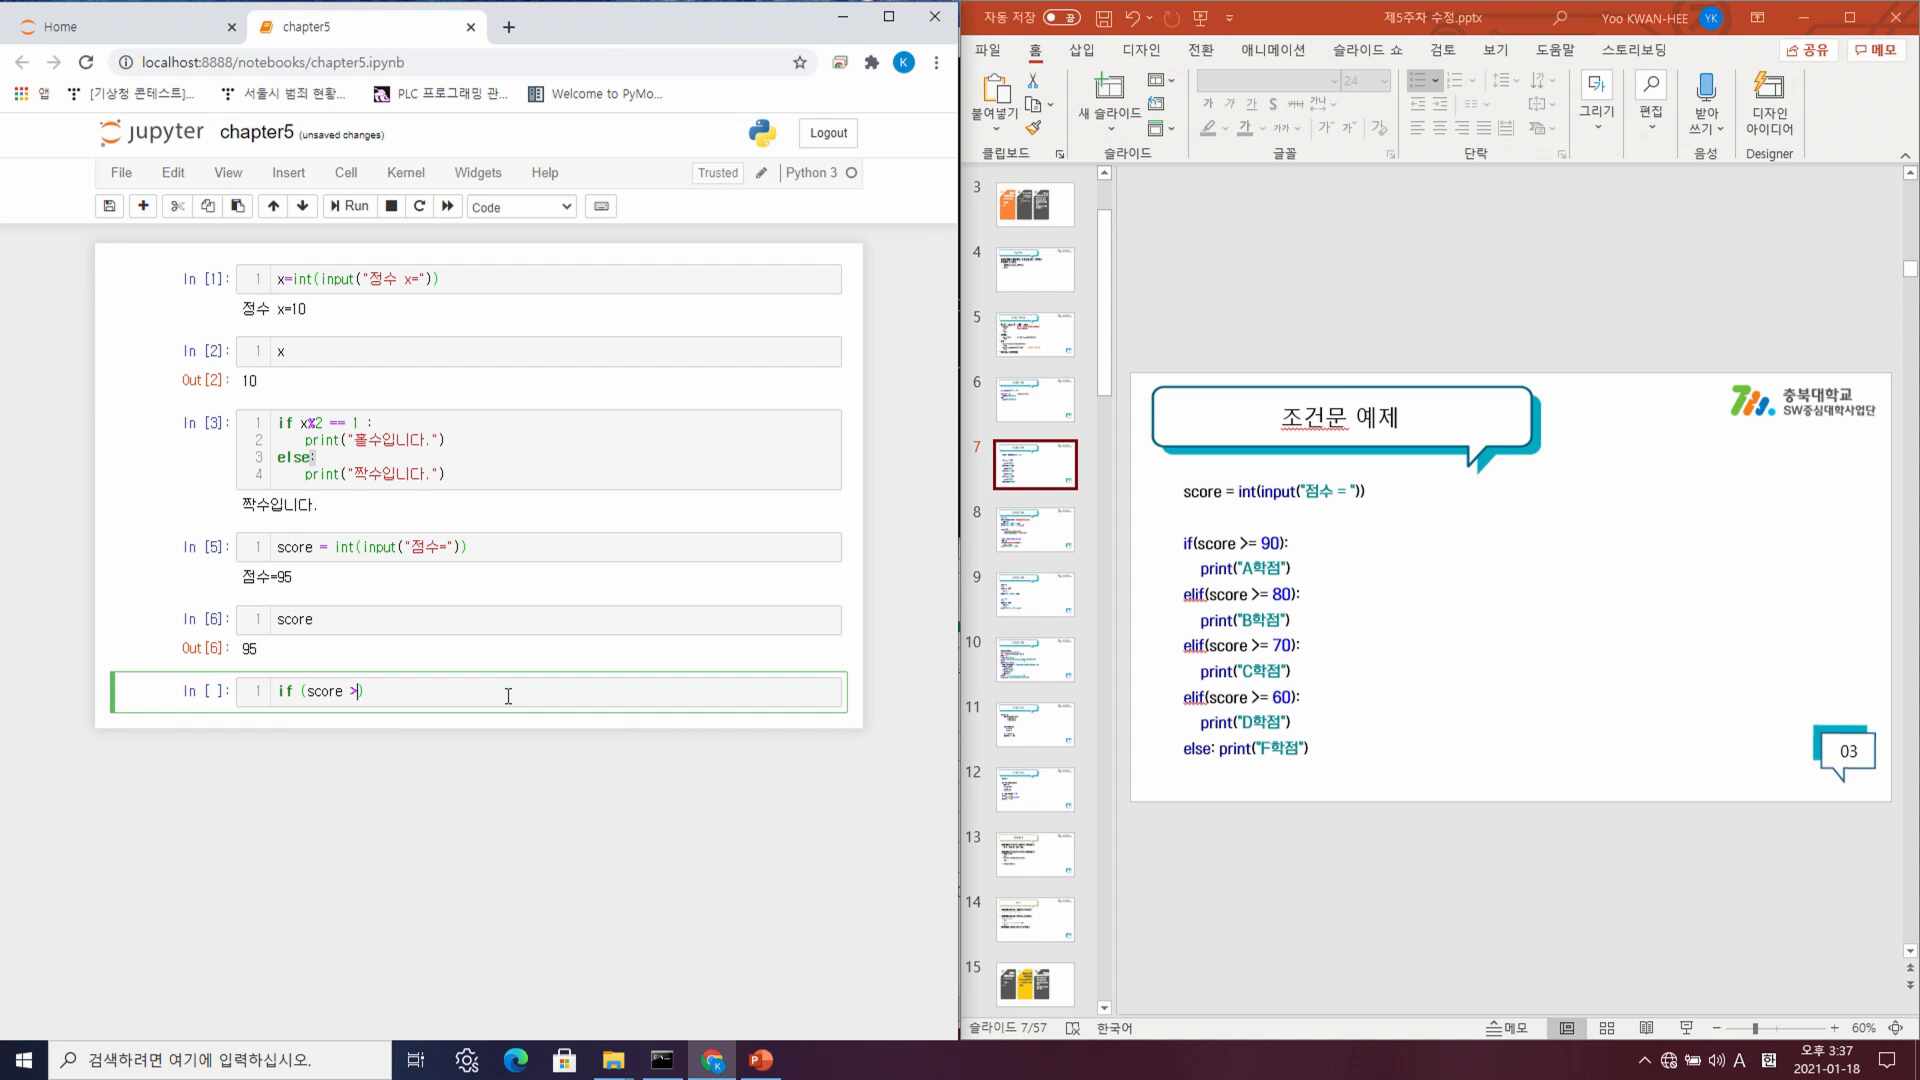Move selected cell up
1920x1080 pixels.
coord(272,206)
